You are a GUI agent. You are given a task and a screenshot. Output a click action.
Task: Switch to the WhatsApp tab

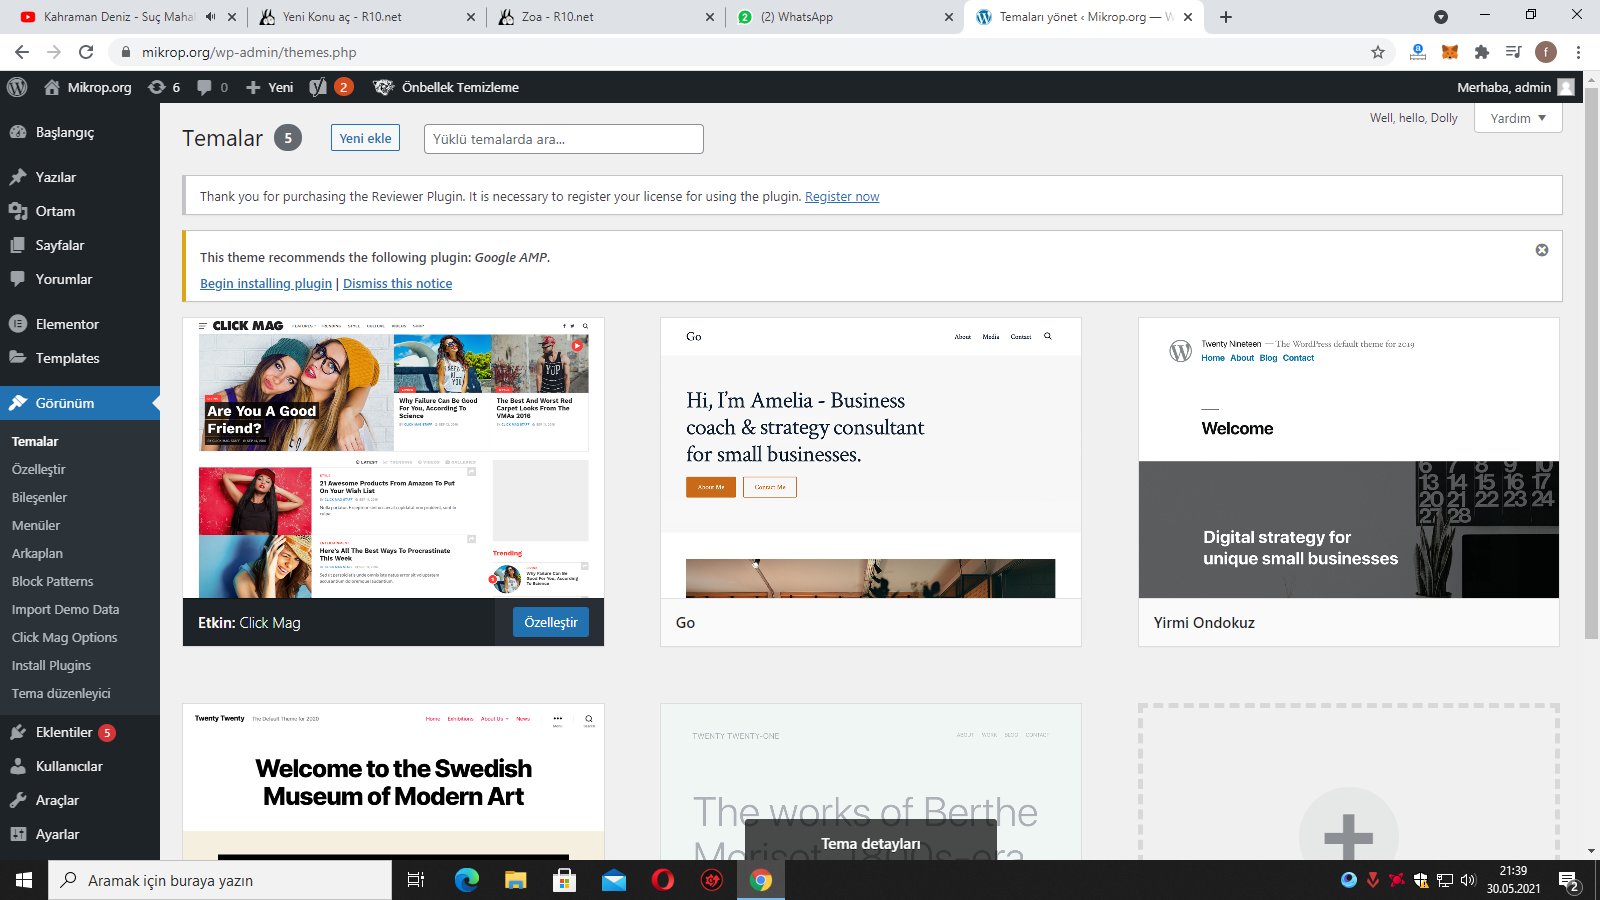(x=845, y=17)
